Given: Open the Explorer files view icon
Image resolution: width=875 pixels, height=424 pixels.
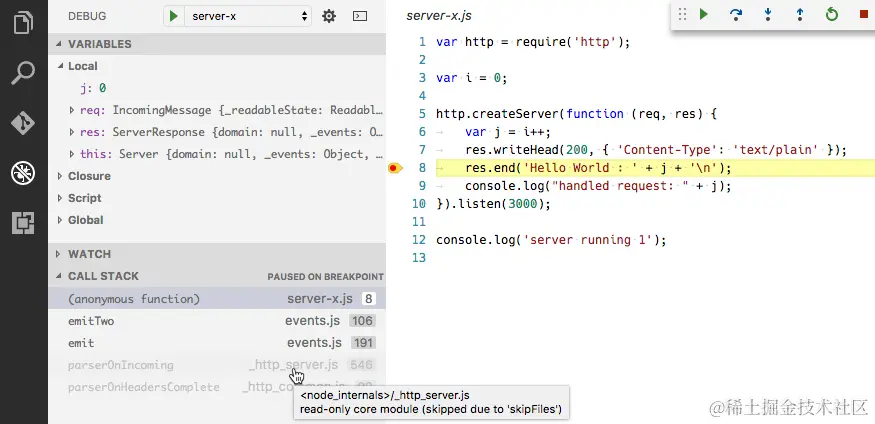Looking at the screenshot, I should 23,22.
